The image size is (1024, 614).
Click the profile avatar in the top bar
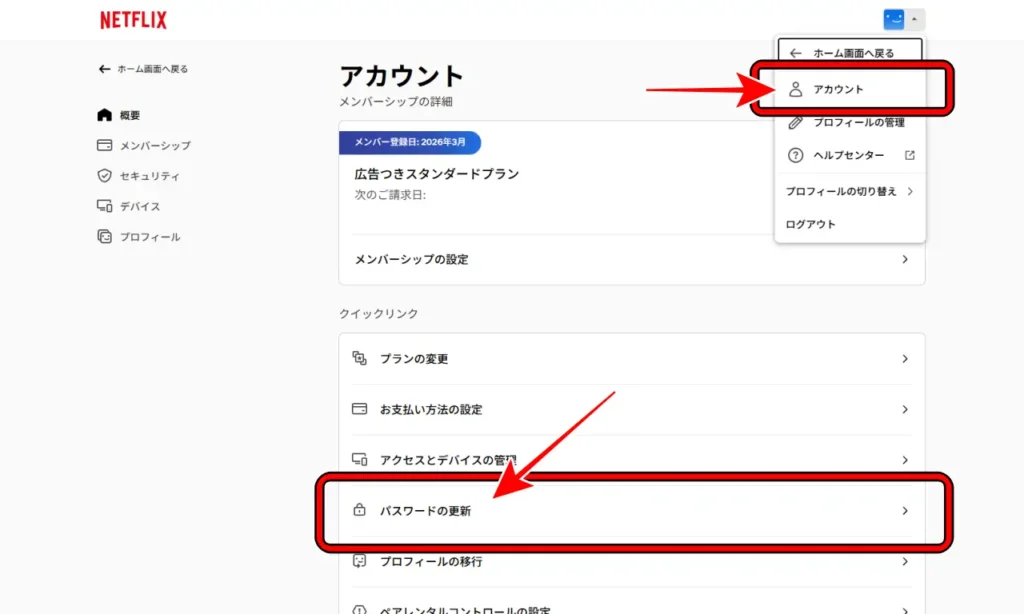[x=895, y=17]
